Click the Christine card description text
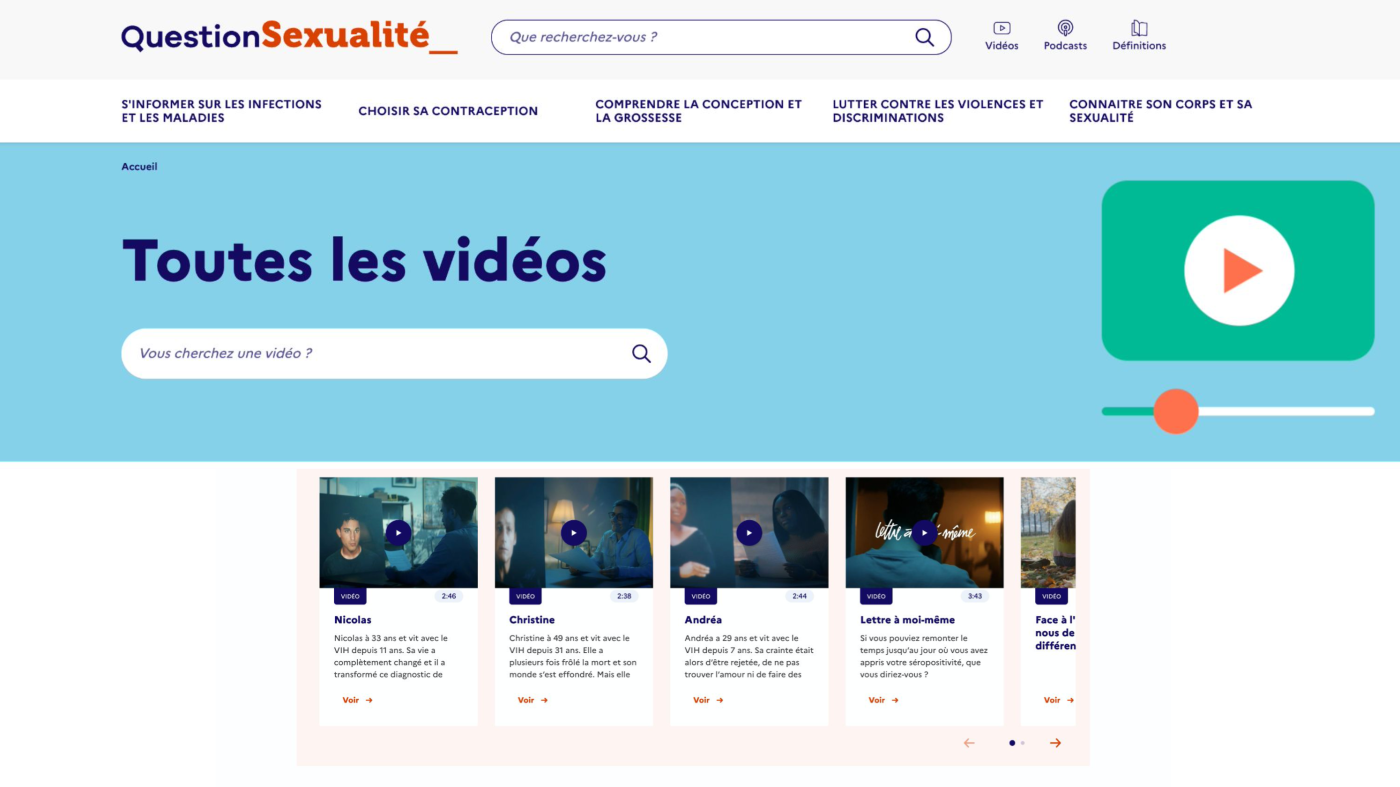1400x787 pixels. click(x=573, y=656)
